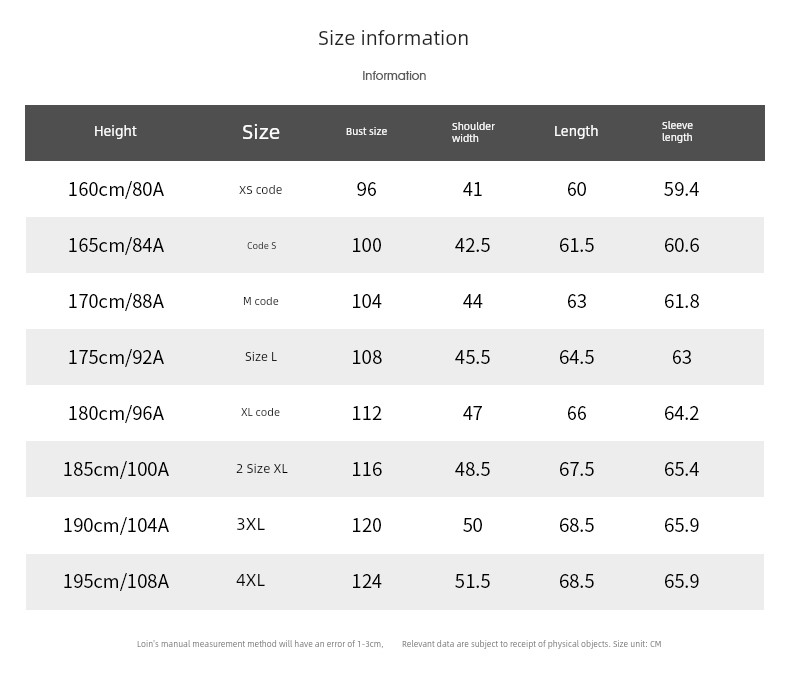790x678 pixels.
Task: Select the 'XL code' size cell
Action: tap(260, 412)
